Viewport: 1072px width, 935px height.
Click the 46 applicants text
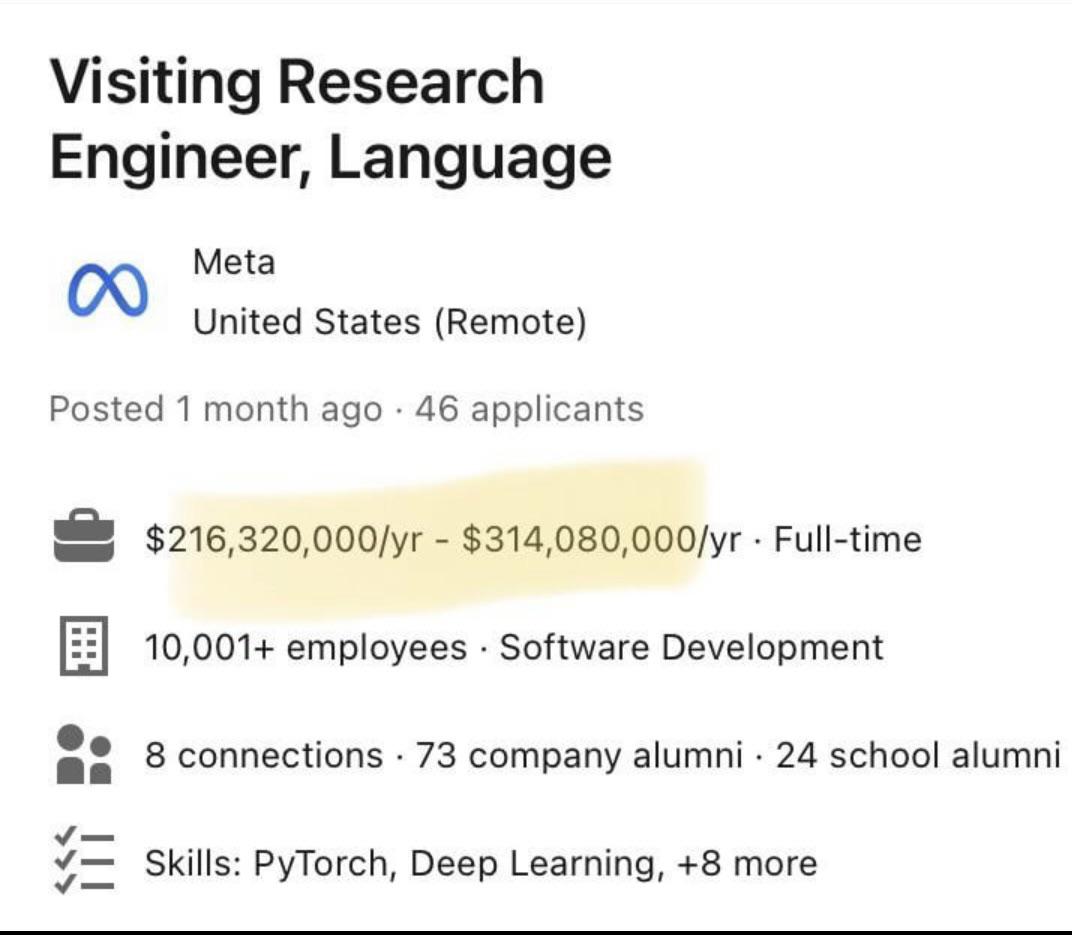tap(529, 409)
